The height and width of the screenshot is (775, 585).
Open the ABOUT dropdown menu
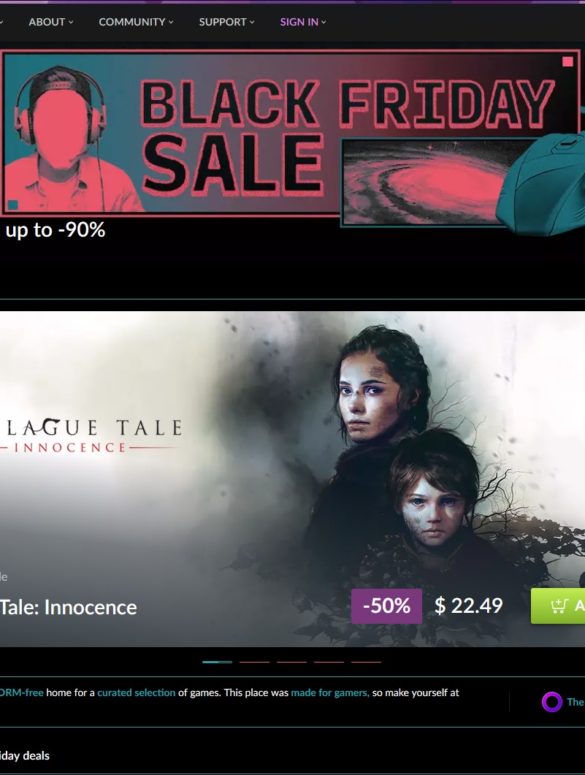pyautogui.click(x=51, y=22)
